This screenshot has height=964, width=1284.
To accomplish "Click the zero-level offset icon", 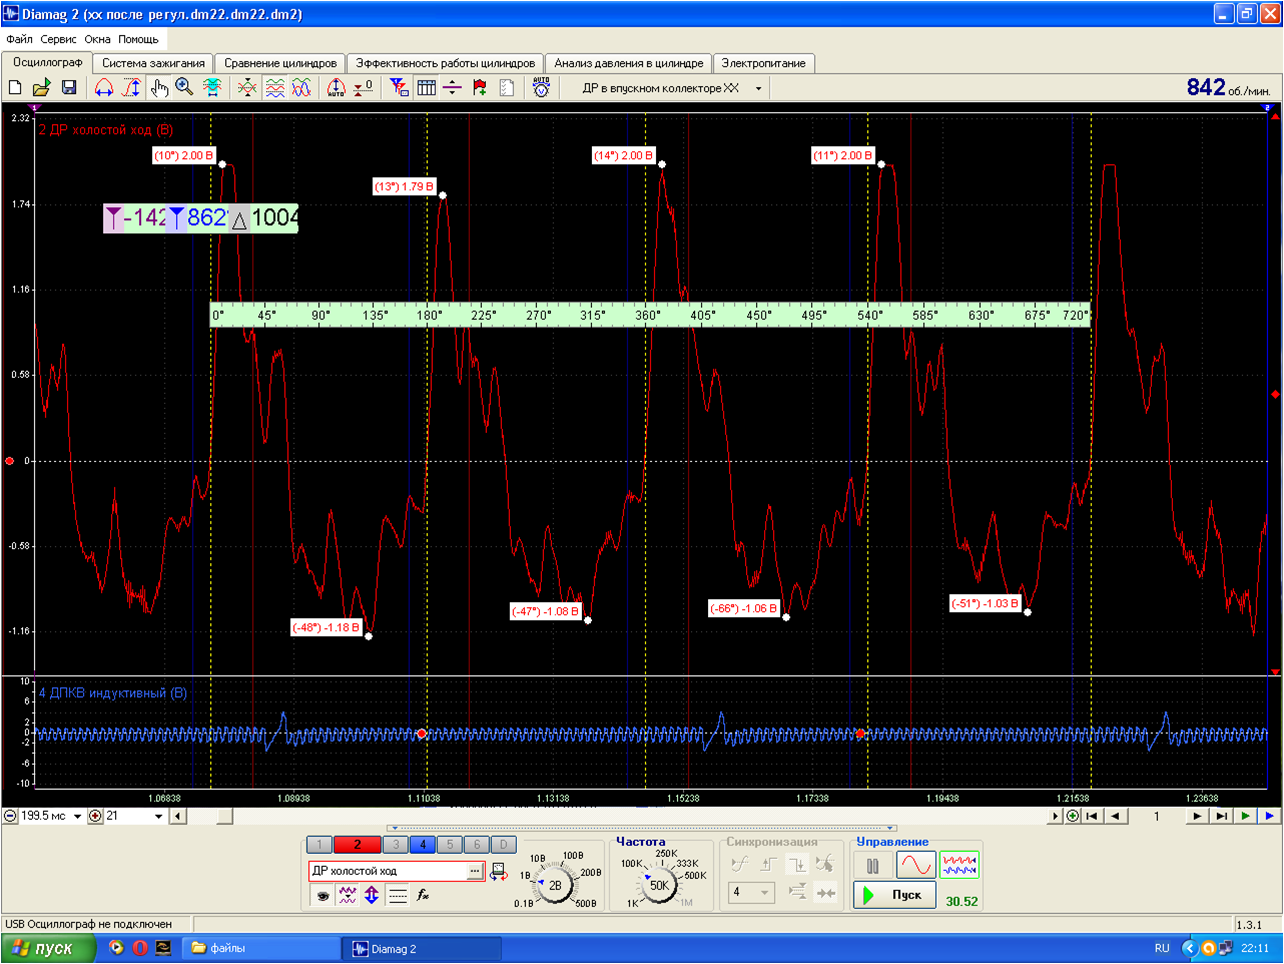I will click(x=363, y=88).
